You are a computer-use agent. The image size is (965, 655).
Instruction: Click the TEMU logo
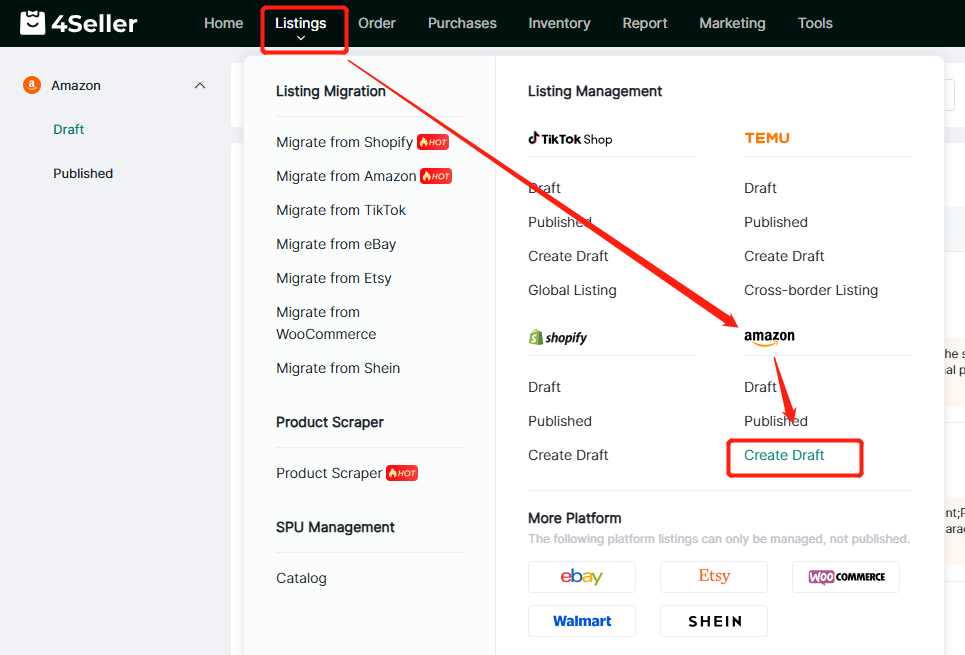(x=767, y=139)
